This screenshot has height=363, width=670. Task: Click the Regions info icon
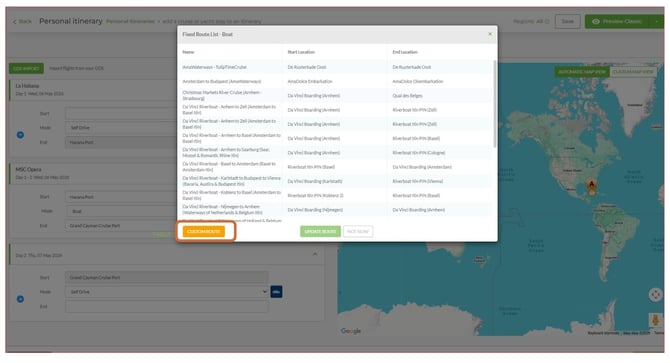[547, 21]
